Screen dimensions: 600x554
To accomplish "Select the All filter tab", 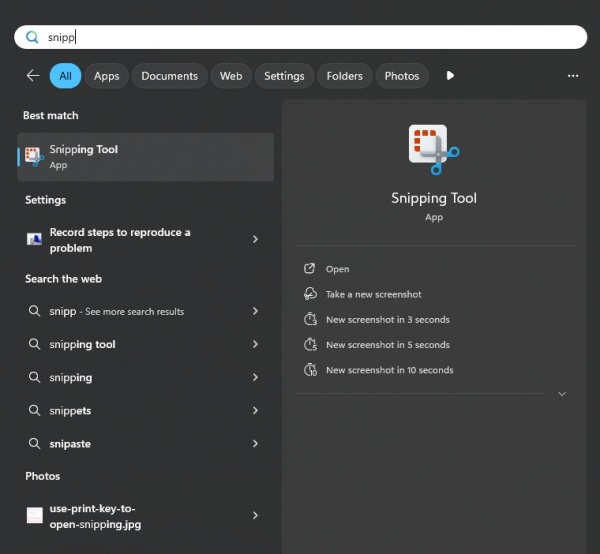I will 65,76.
